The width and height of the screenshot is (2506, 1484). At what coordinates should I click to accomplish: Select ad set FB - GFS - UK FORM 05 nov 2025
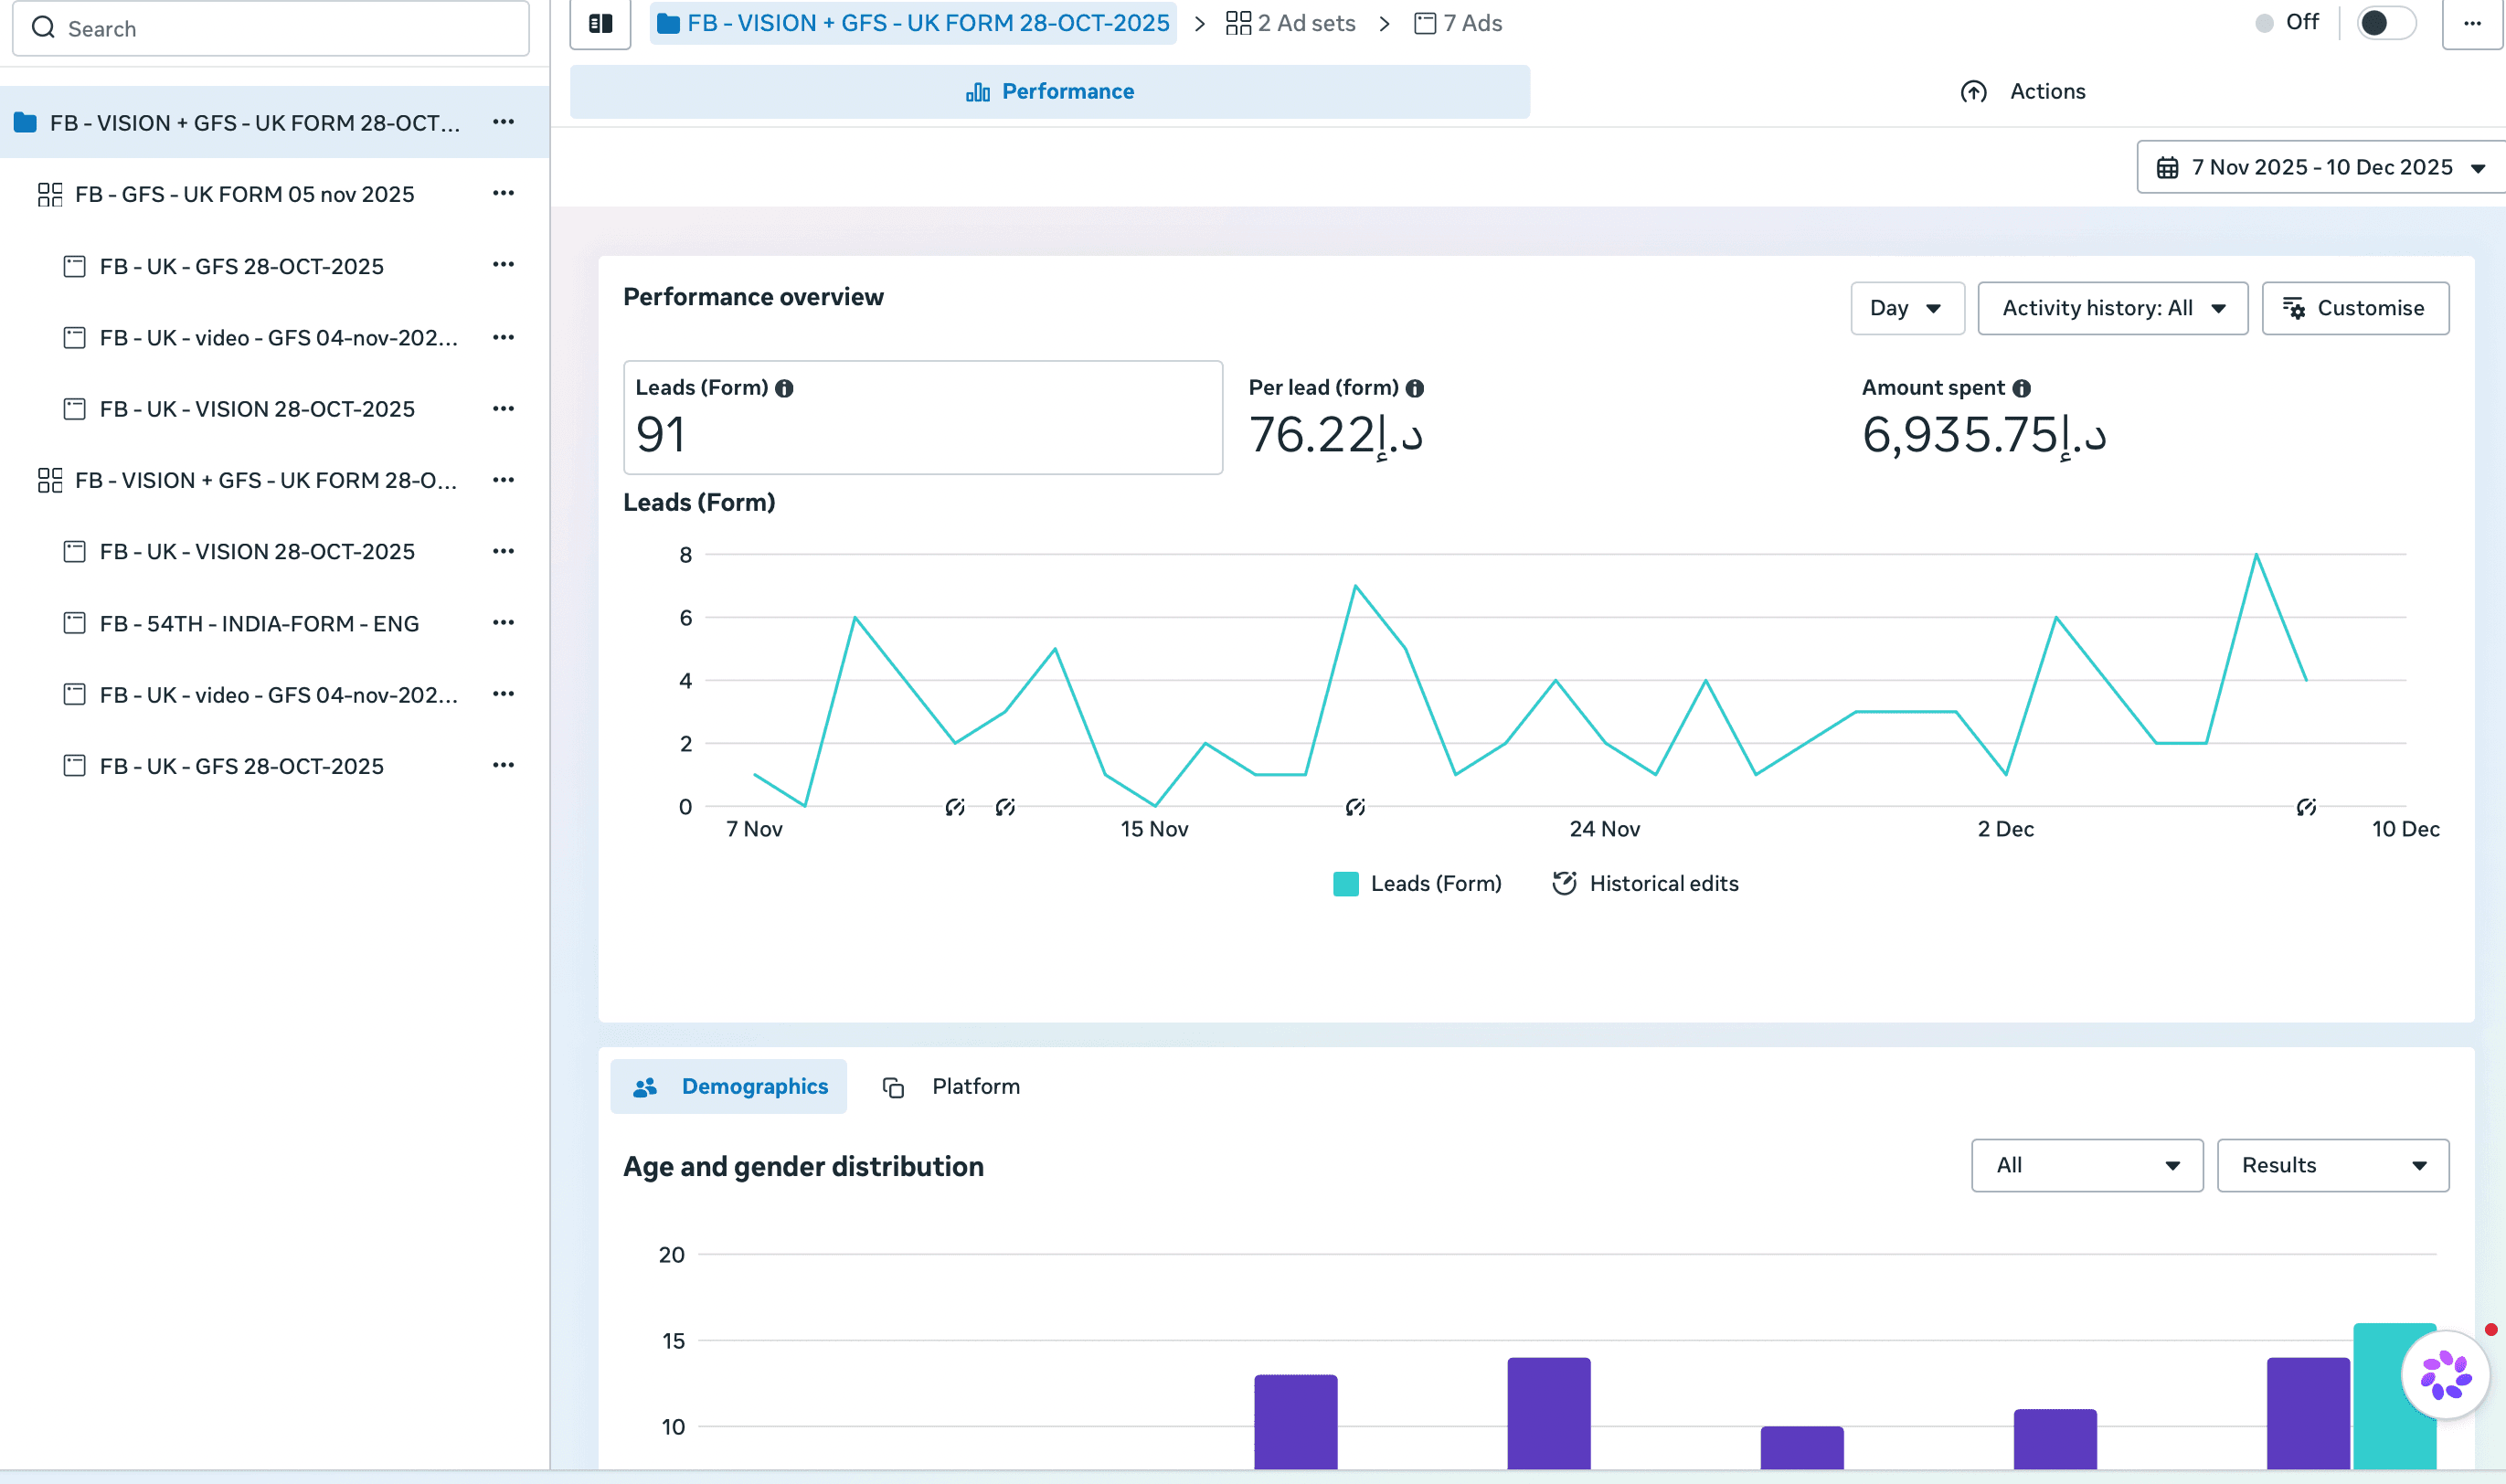coord(245,194)
